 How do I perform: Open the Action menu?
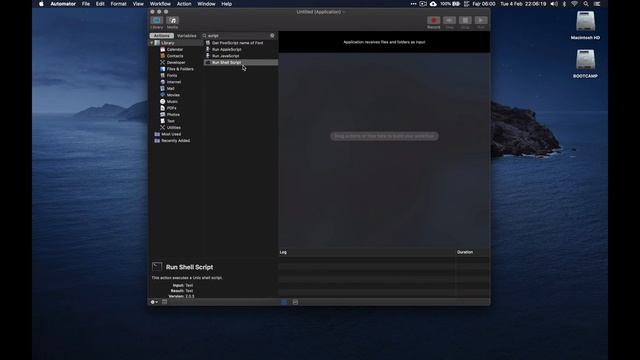(x=184, y=4)
